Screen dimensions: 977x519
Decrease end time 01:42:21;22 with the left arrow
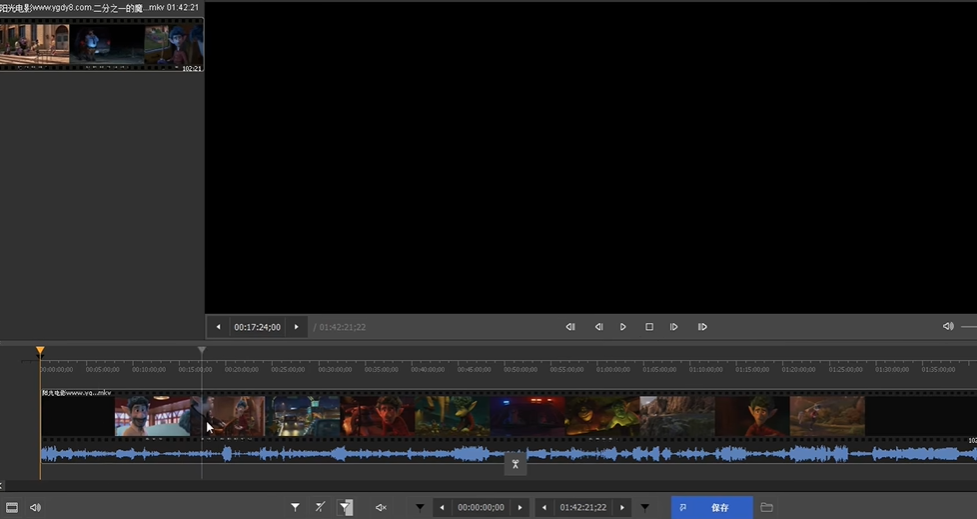click(544, 507)
